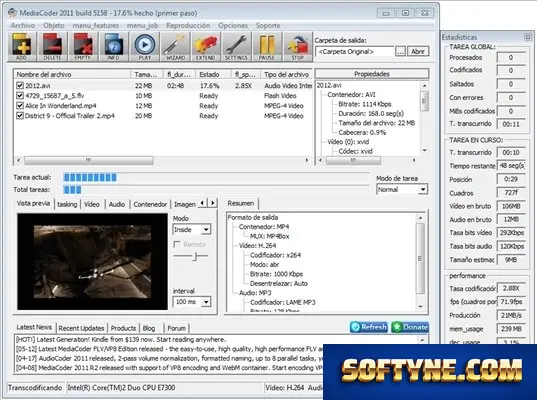
Task: Click the DELETE toolbar icon
Action: (52, 47)
